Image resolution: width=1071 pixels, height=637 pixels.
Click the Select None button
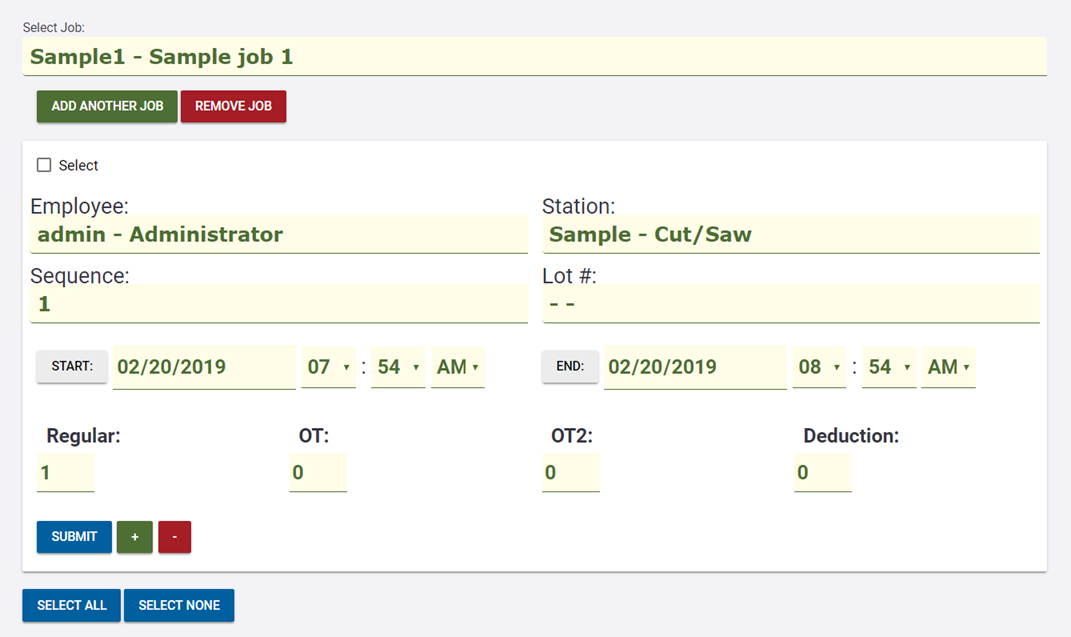click(x=179, y=605)
